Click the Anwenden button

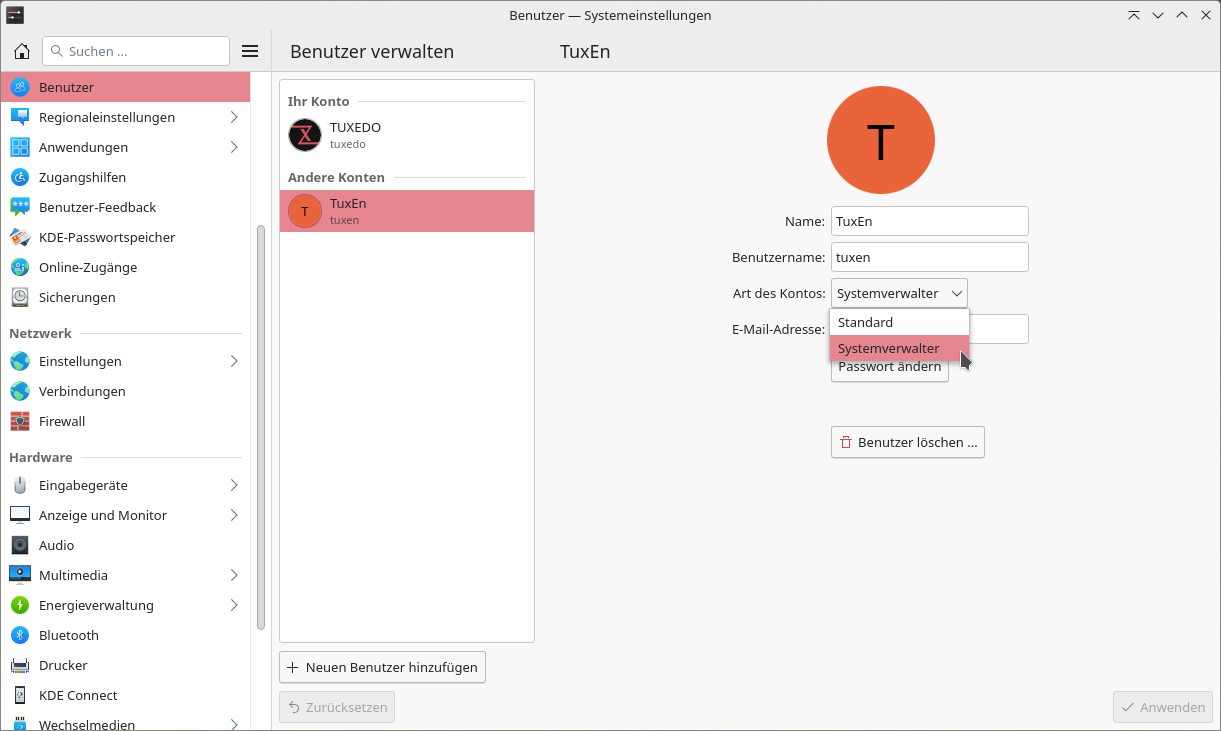[x=1162, y=707]
